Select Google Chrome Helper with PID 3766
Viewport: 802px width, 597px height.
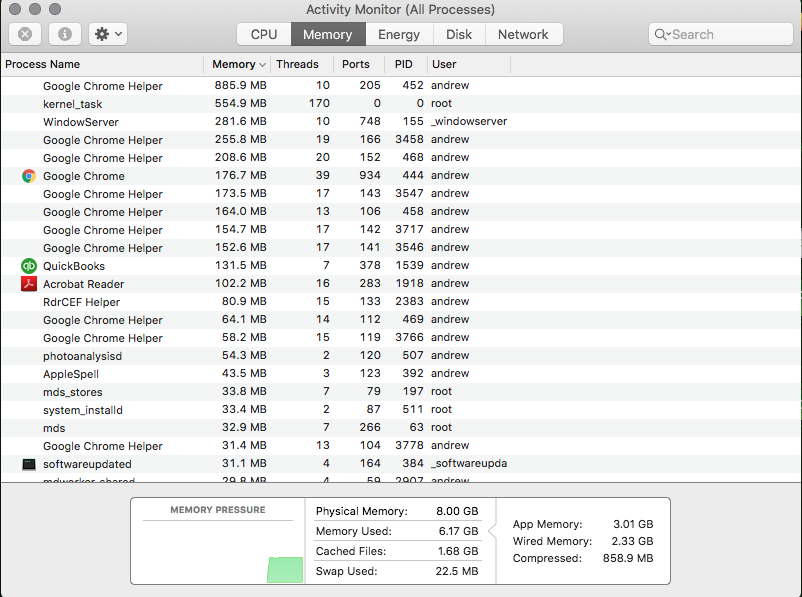coord(401,338)
